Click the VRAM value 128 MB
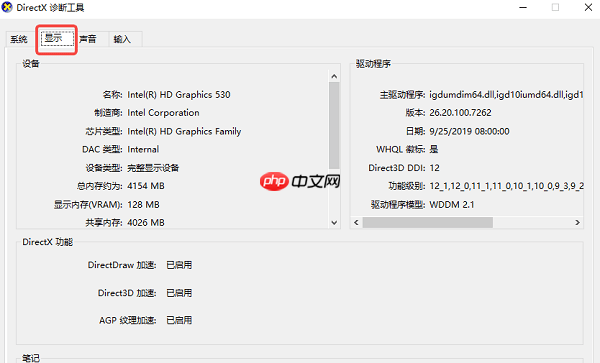Screen dimensions: 600x363 tap(143, 205)
